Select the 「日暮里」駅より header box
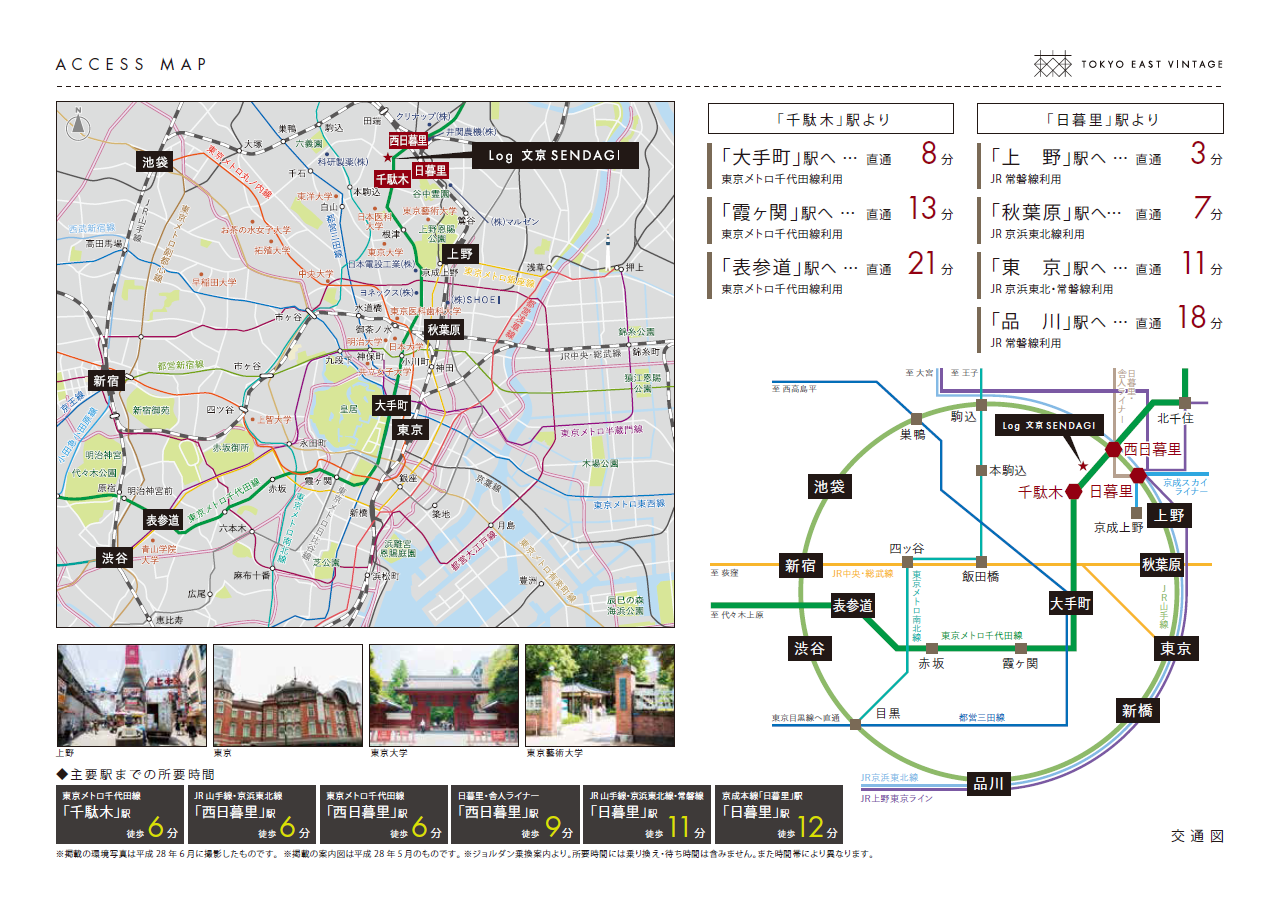This screenshot has width=1284, height=900. pyautogui.click(x=1099, y=119)
